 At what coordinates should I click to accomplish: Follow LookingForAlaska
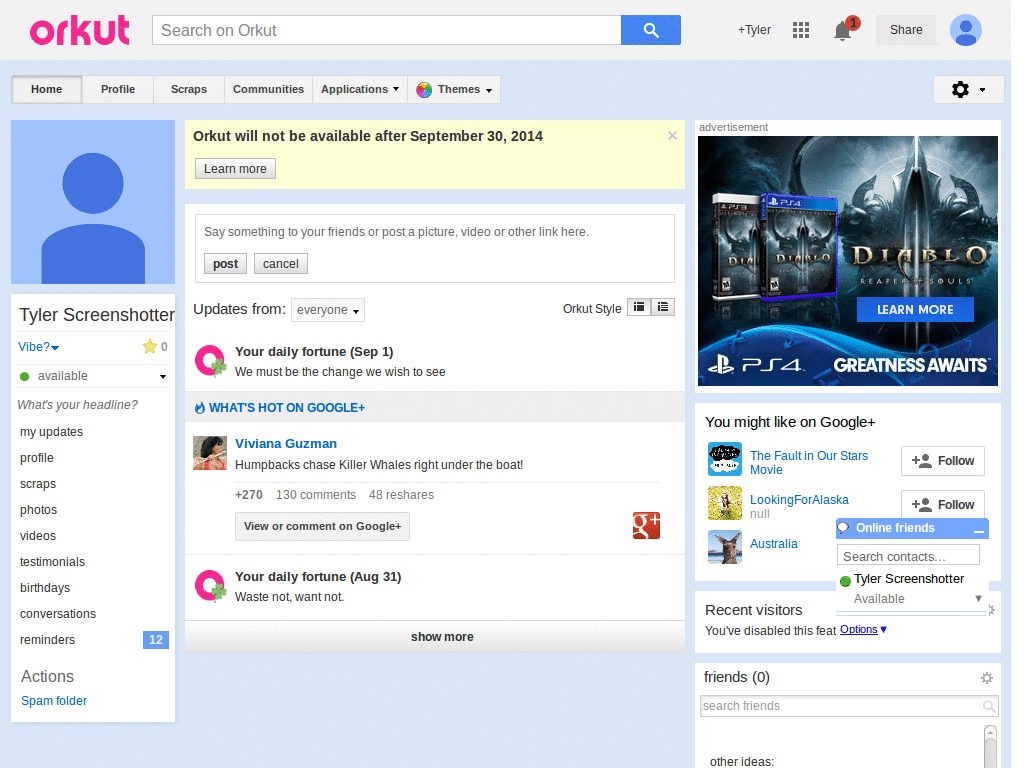[x=942, y=504]
